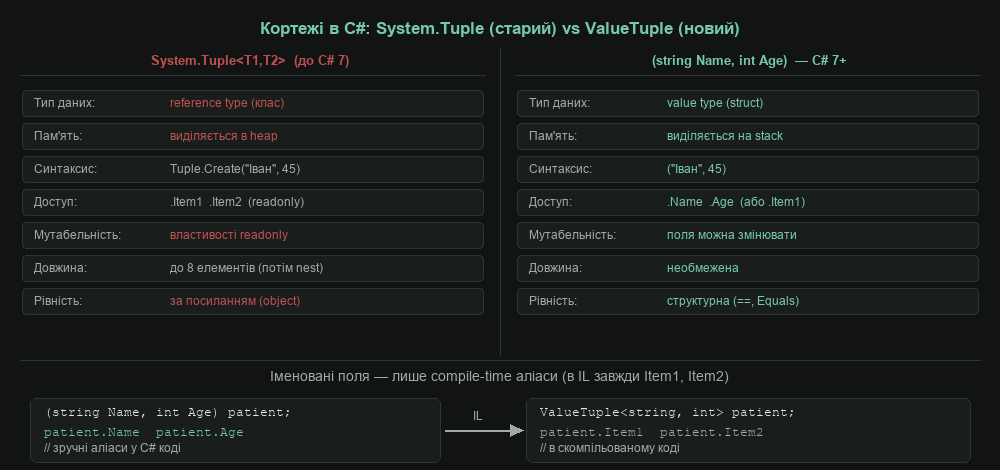The image size is (1000, 470).
Task: Select '.Item1 .Item2 (readonly)' access text
Action: [237, 202]
